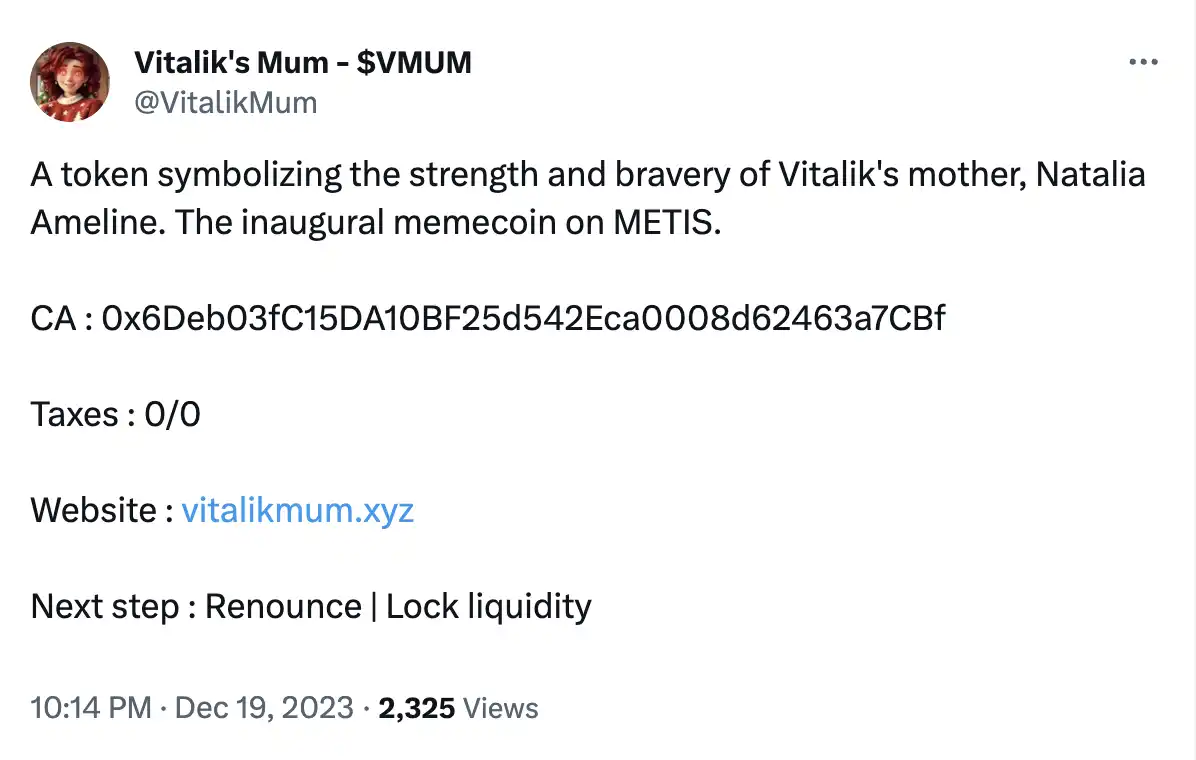The image size is (1196, 760).
Task: Click the 2,325 view count number
Action: (x=417, y=709)
